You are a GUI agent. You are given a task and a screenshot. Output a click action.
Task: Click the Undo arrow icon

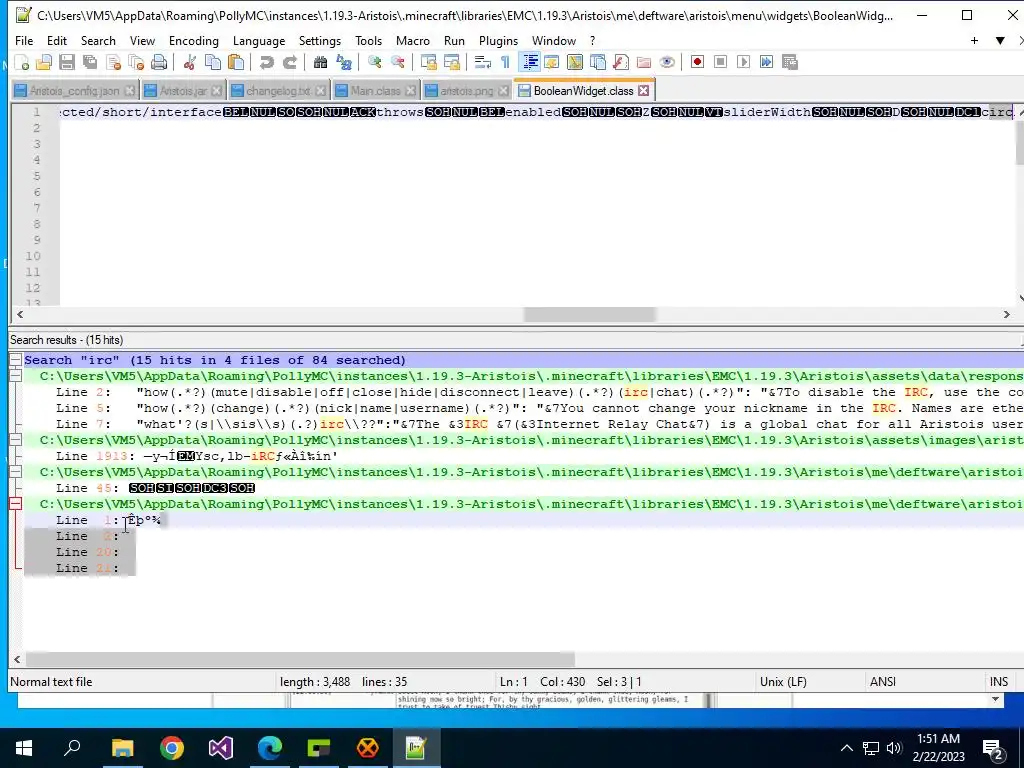tap(266, 63)
